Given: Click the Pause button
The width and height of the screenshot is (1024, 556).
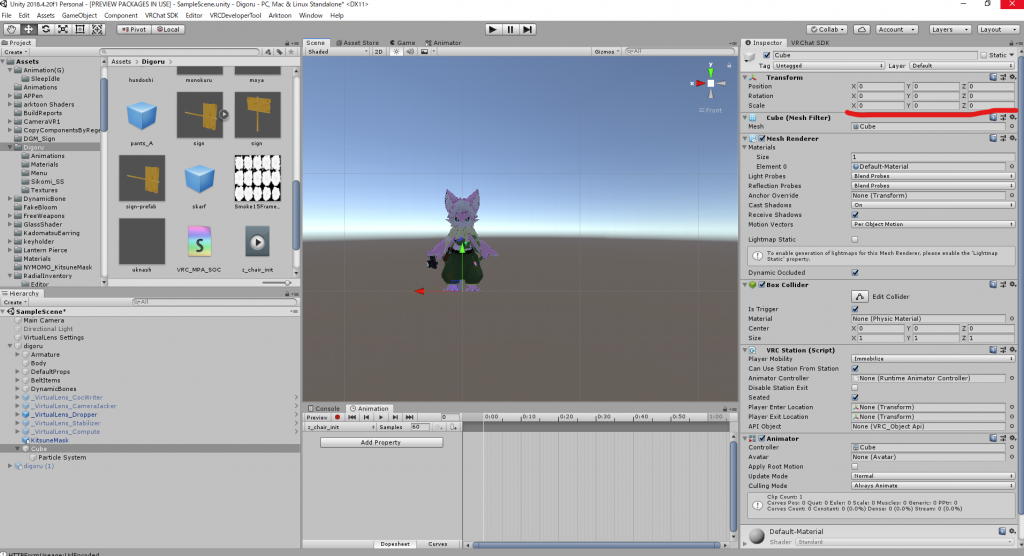Looking at the screenshot, I should [510, 29].
